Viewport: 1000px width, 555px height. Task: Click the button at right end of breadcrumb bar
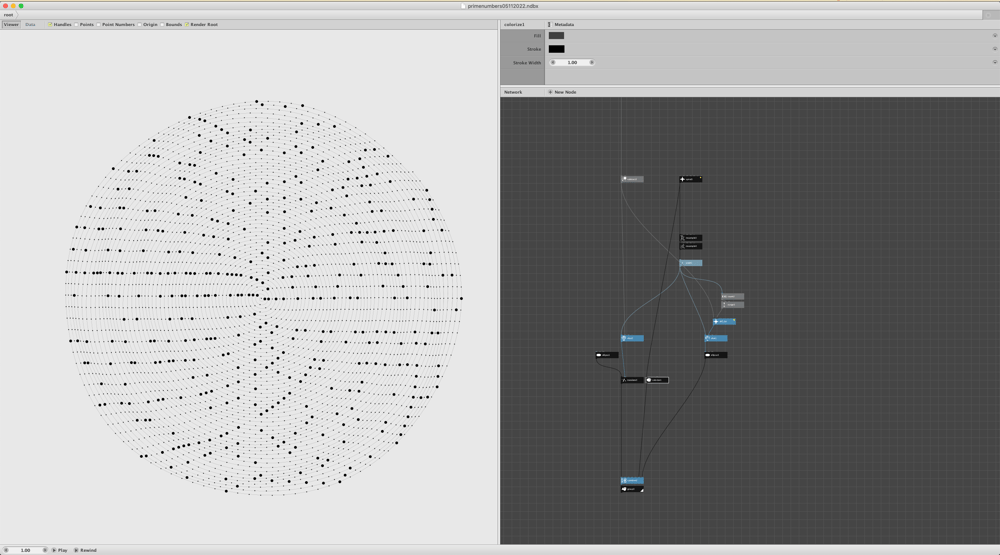[990, 15]
